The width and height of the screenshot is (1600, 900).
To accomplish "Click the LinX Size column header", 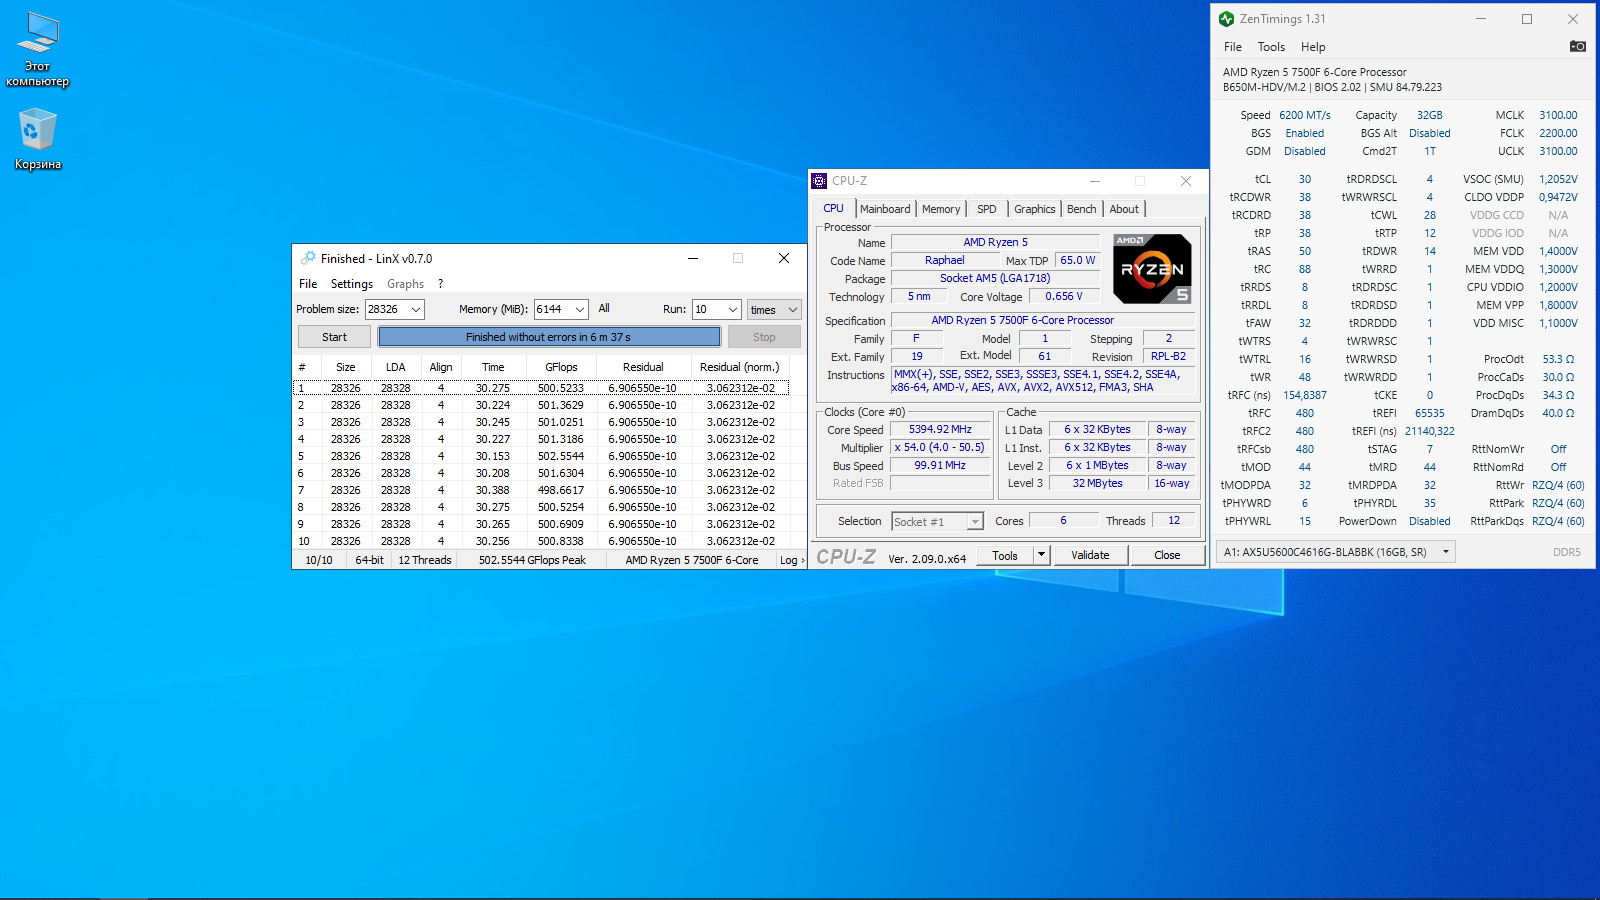I will (x=346, y=367).
